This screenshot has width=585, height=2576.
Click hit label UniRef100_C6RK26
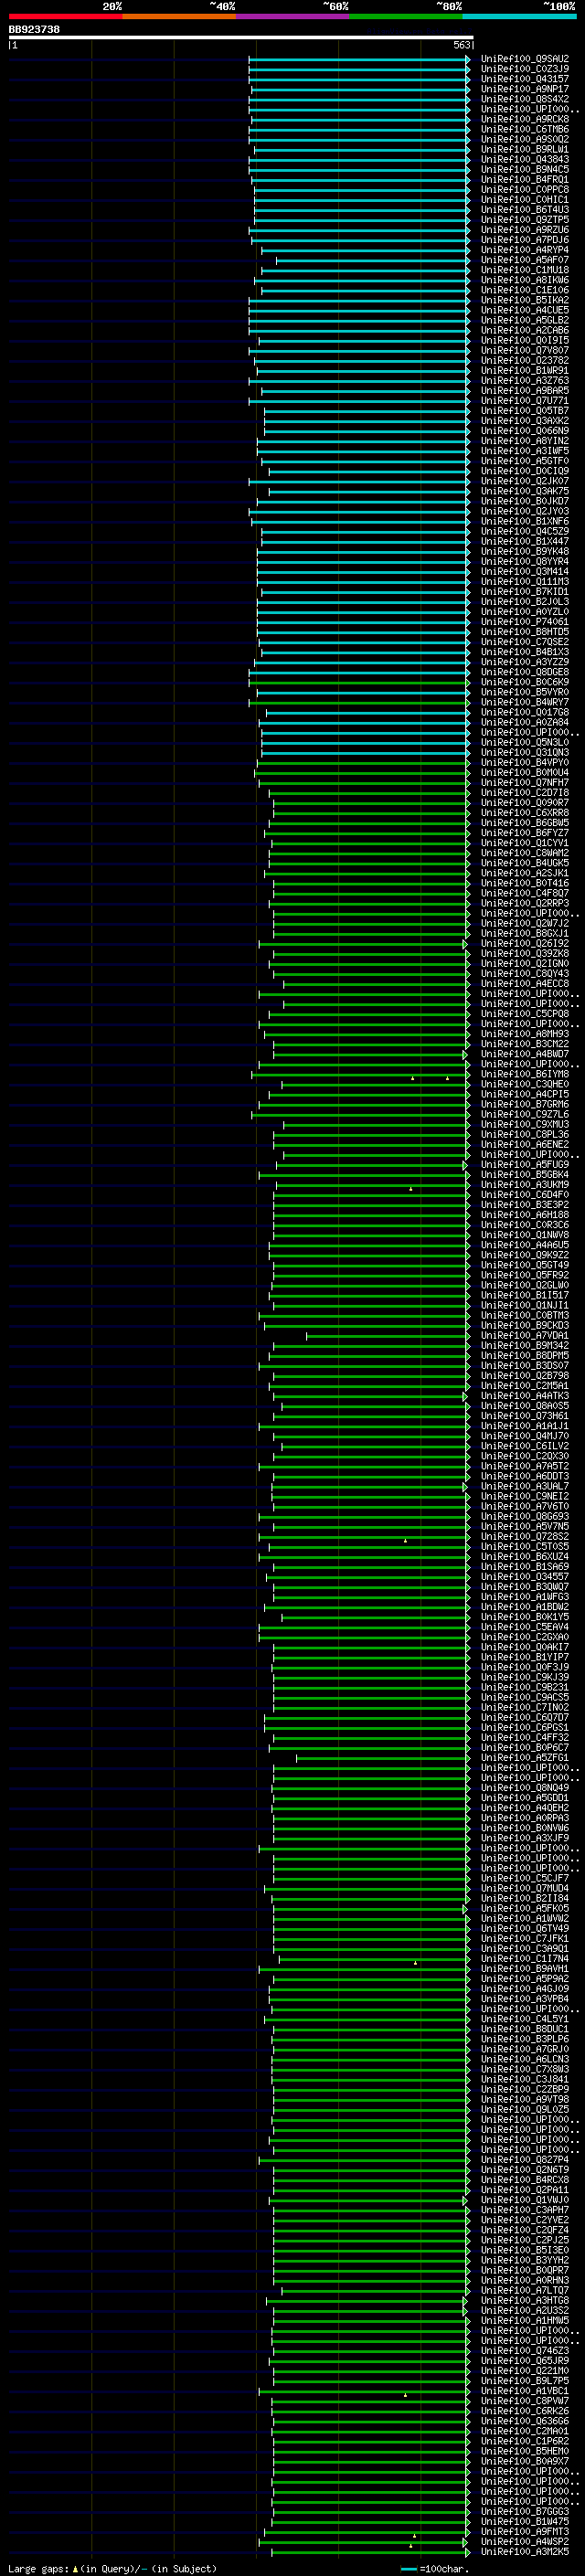[525, 2411]
